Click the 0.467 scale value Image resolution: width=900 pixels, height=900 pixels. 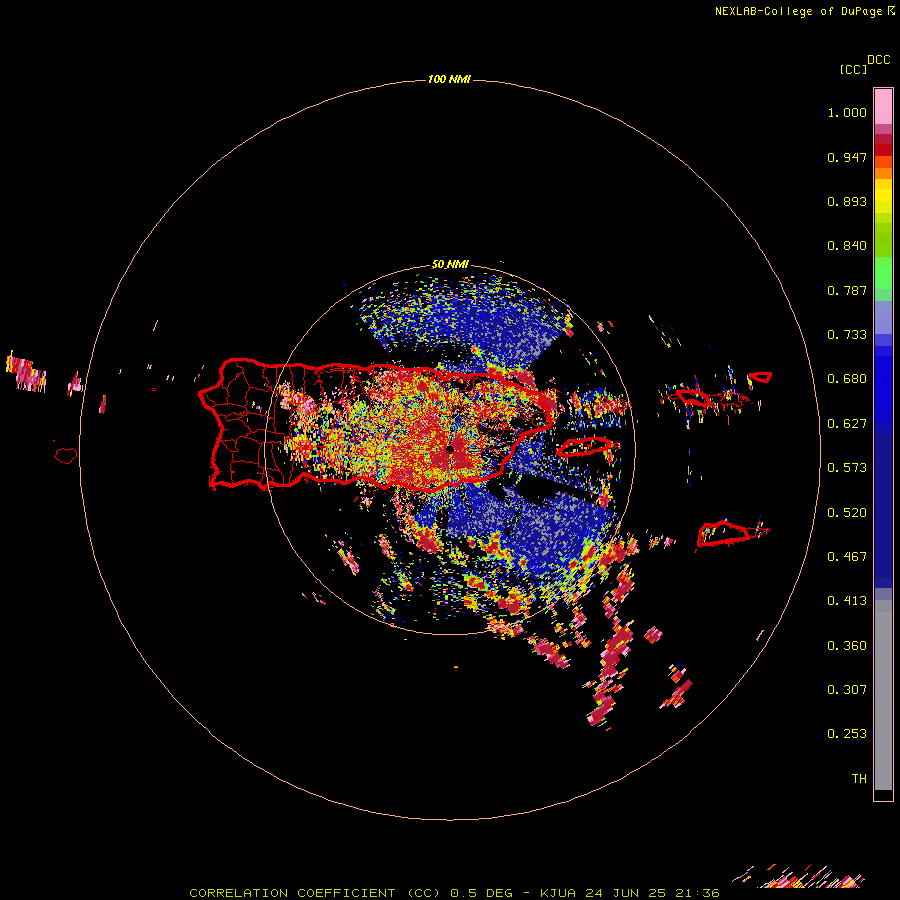coord(847,557)
